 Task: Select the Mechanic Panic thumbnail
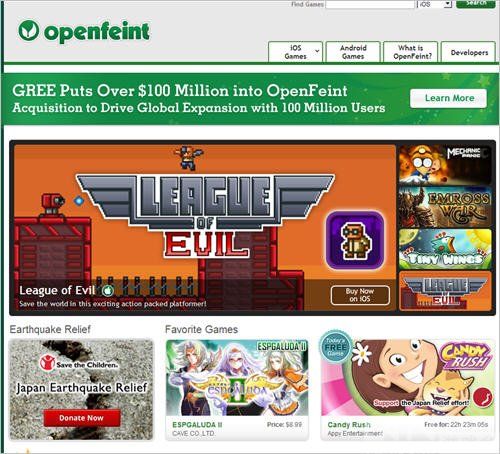(x=445, y=165)
